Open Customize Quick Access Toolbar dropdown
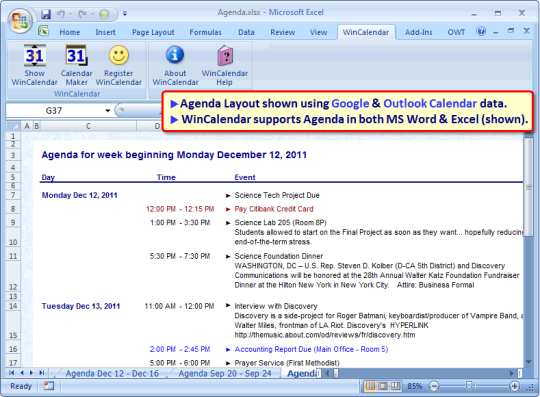Image resolution: width=540 pixels, height=397 pixels. (x=125, y=14)
